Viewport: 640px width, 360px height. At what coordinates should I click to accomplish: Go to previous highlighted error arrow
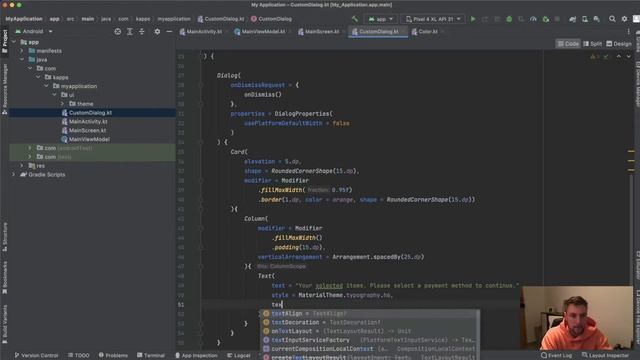click(619, 56)
